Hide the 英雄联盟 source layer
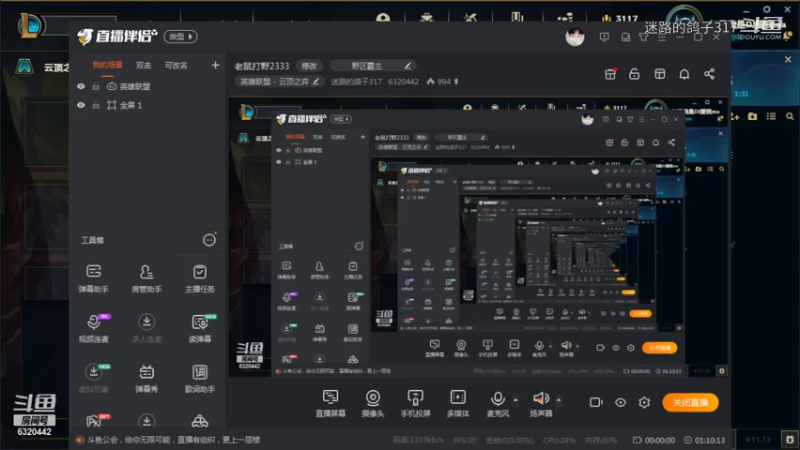Viewport: 800px width, 450px height. pyautogui.click(x=81, y=86)
